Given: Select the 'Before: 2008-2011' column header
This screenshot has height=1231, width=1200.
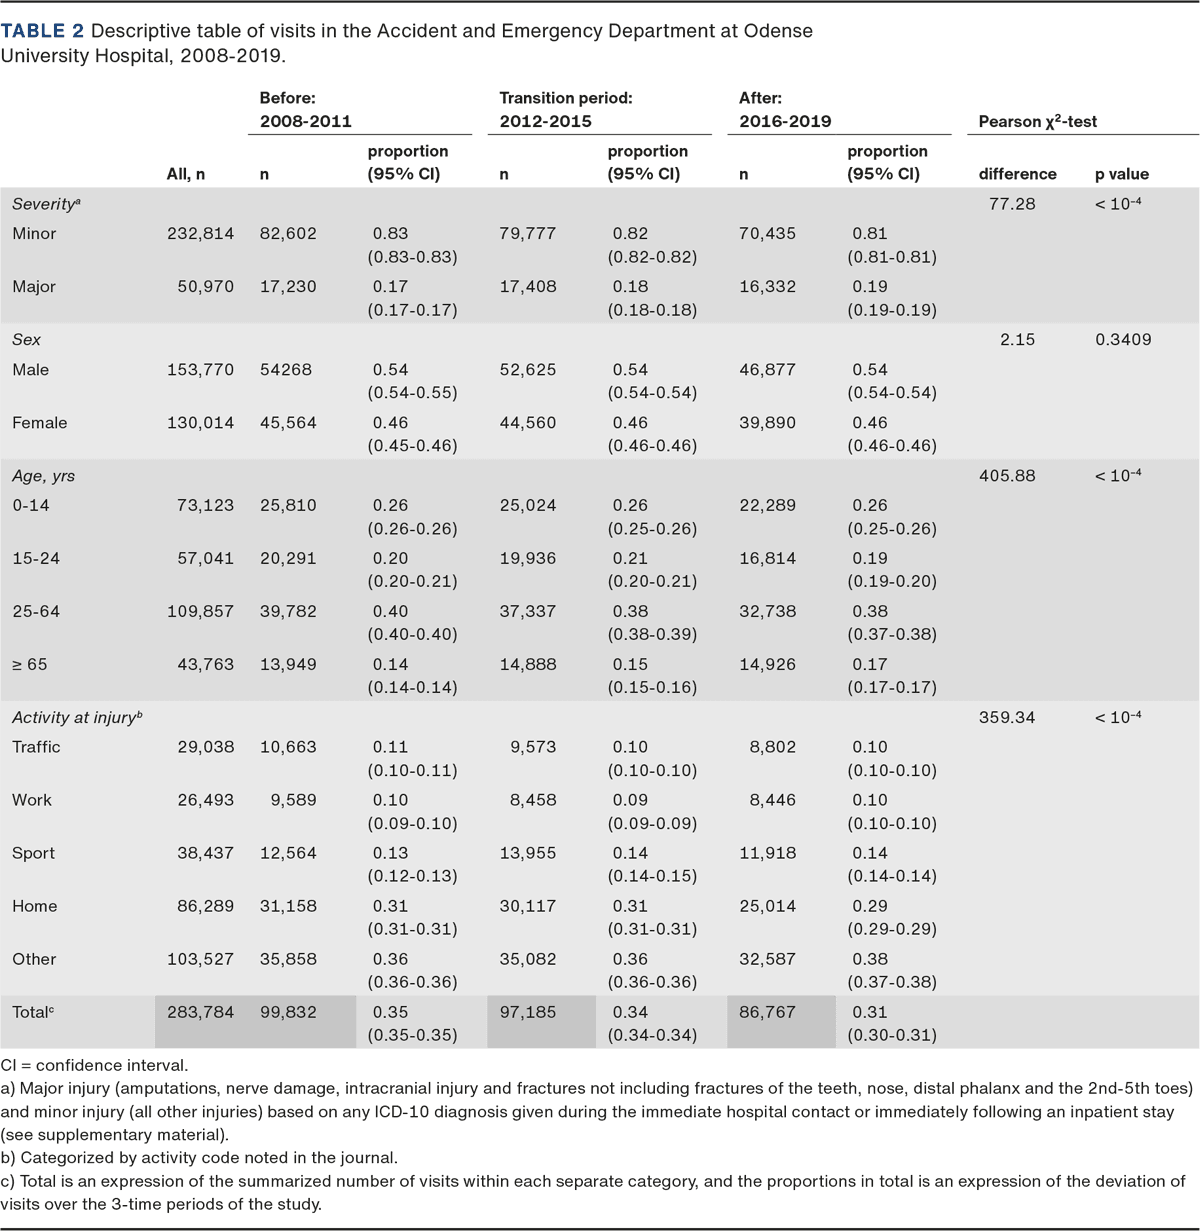Looking at the screenshot, I should (x=305, y=110).
